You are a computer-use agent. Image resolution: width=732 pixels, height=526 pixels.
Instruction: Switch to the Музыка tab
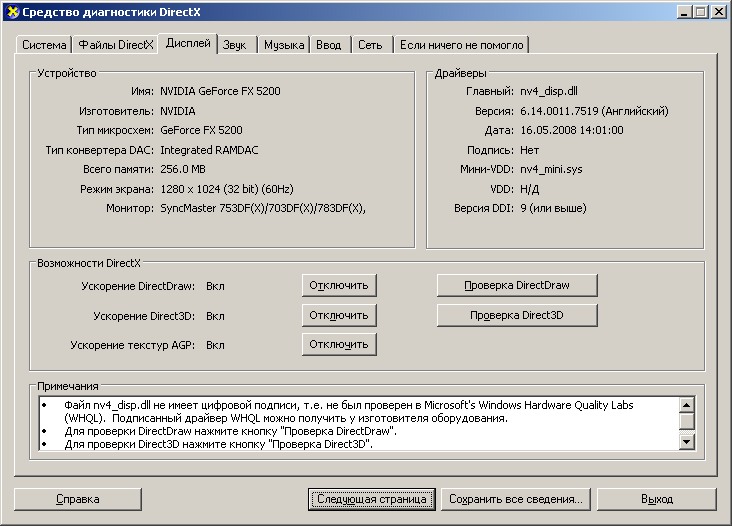click(284, 46)
